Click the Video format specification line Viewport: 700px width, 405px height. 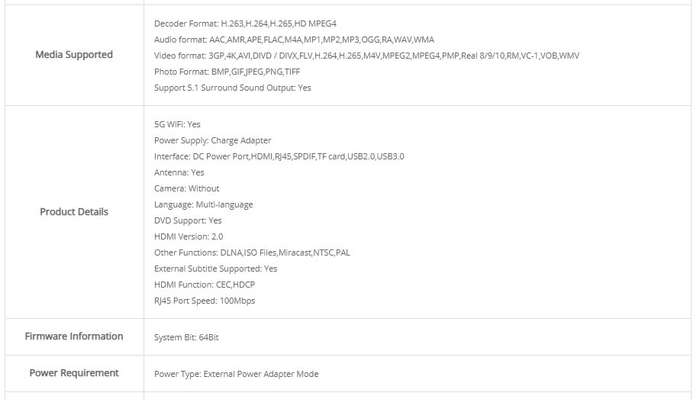[367, 56]
